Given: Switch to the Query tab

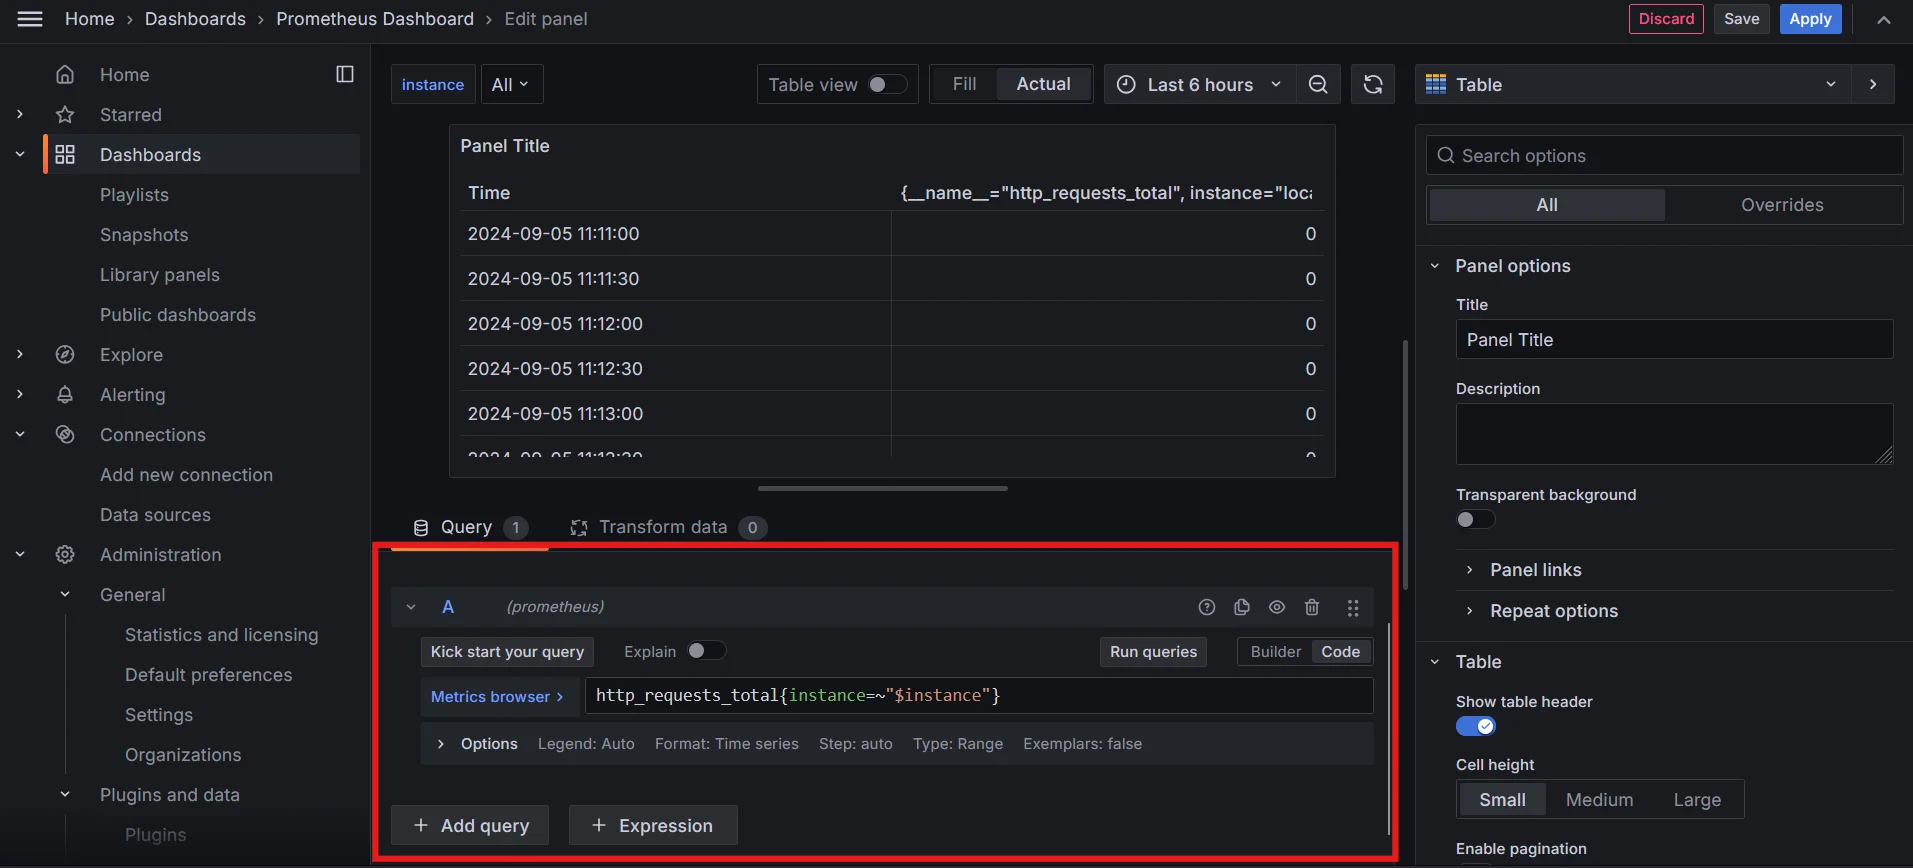Looking at the screenshot, I should pos(470,527).
